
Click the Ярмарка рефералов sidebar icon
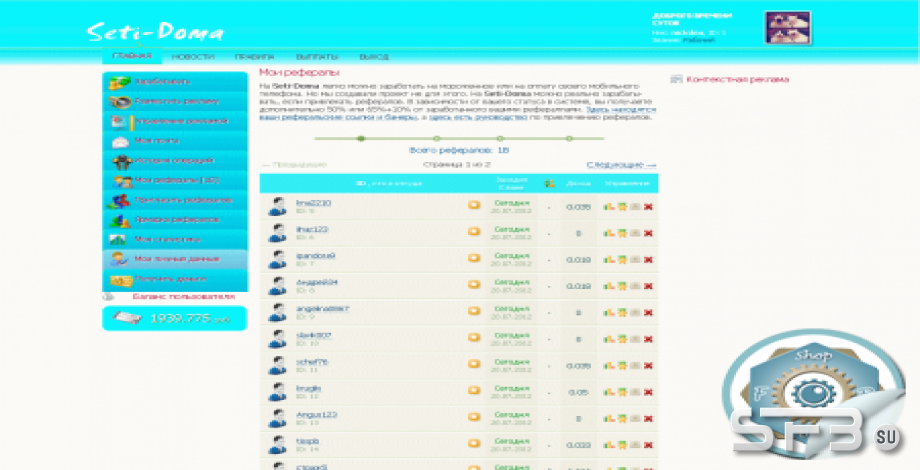coord(119,221)
